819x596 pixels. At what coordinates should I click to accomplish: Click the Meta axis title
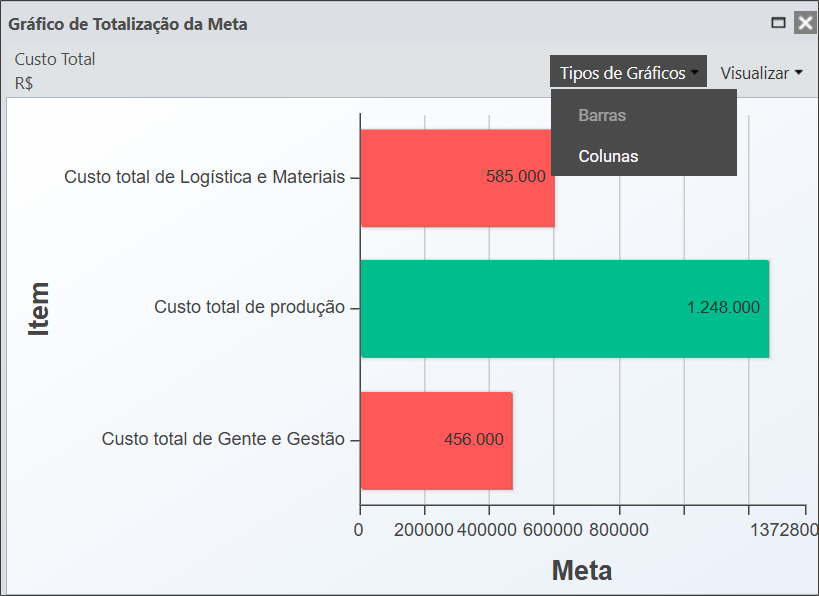(x=582, y=571)
